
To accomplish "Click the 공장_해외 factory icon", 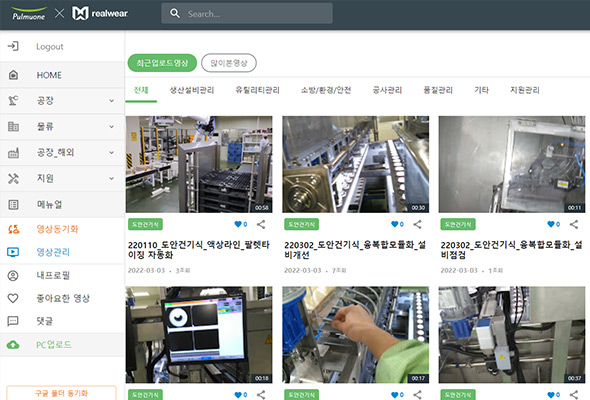I will point(13,152).
